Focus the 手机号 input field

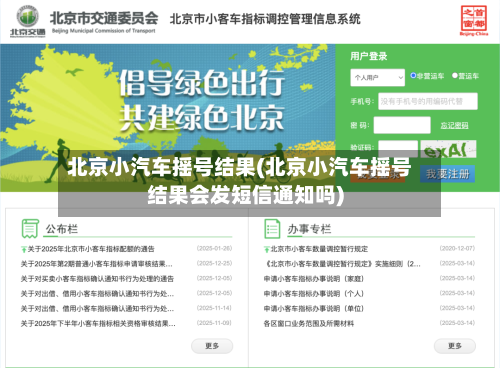tap(428, 101)
